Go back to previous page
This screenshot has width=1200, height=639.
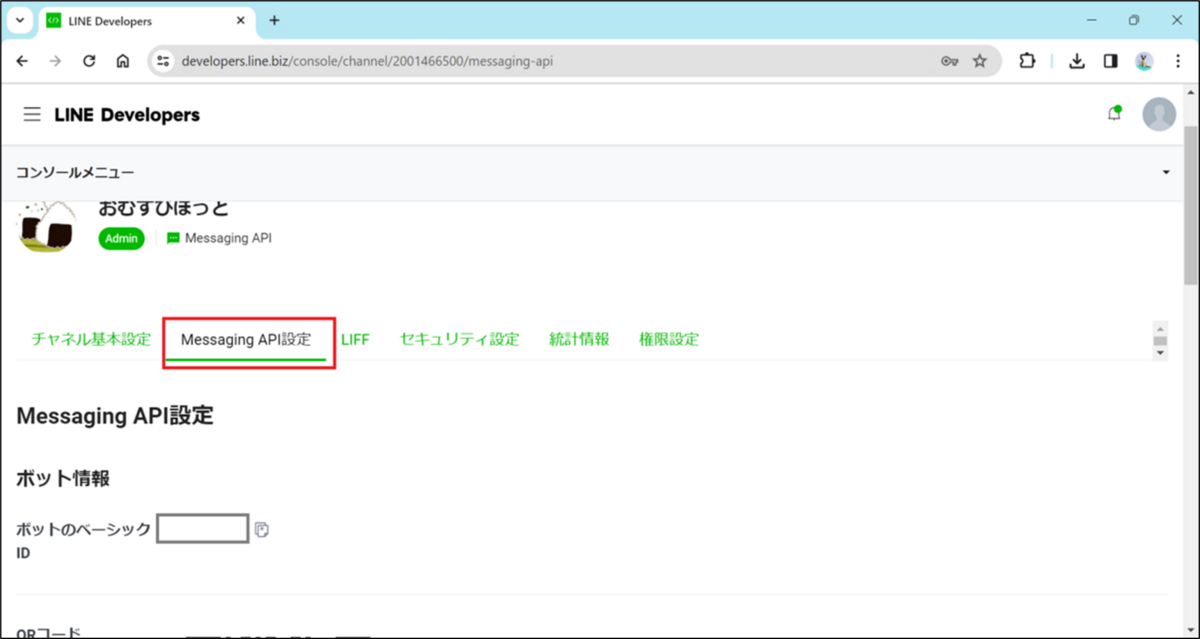(x=22, y=61)
